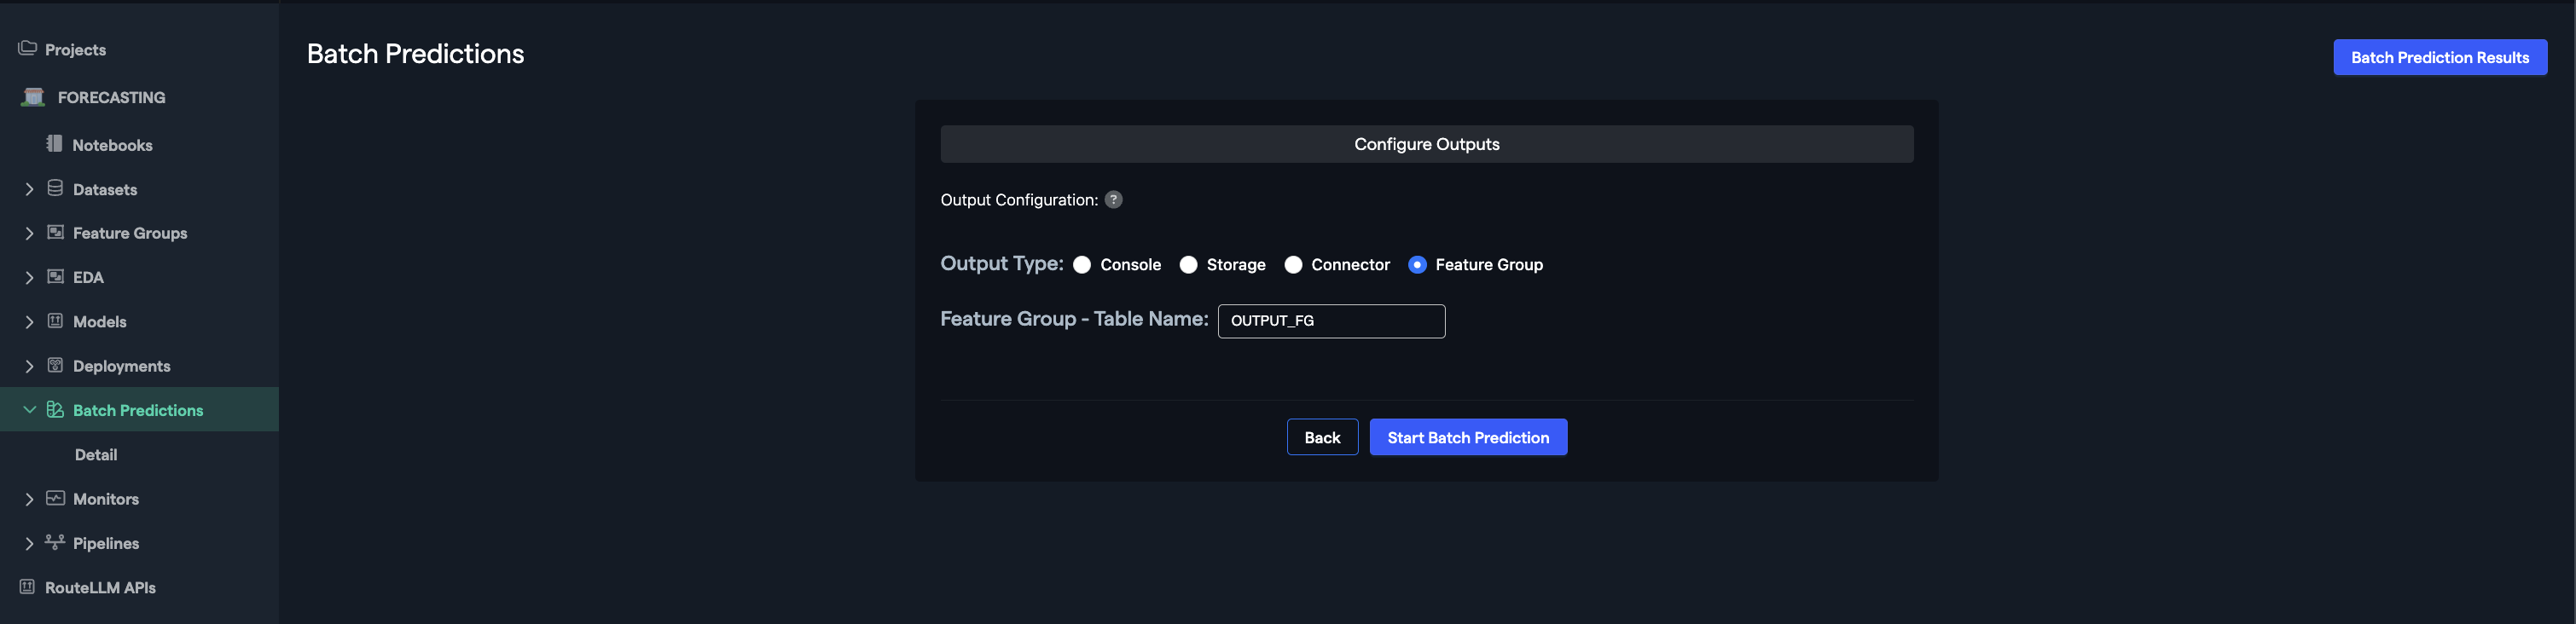Click the Output Configuration help icon
Image resolution: width=2576 pixels, height=624 pixels.
click(x=1113, y=200)
